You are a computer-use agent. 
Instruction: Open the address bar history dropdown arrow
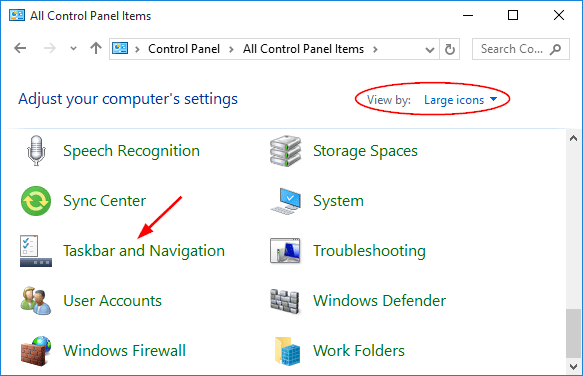click(430, 49)
